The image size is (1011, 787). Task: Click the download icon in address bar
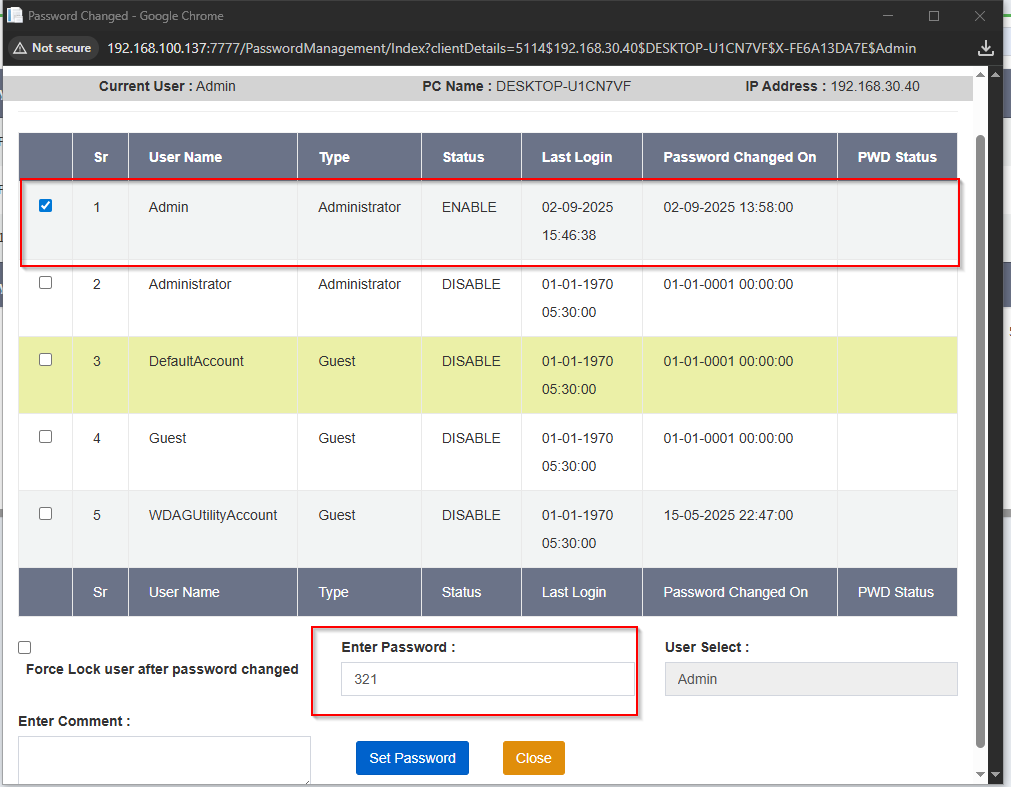[985, 48]
